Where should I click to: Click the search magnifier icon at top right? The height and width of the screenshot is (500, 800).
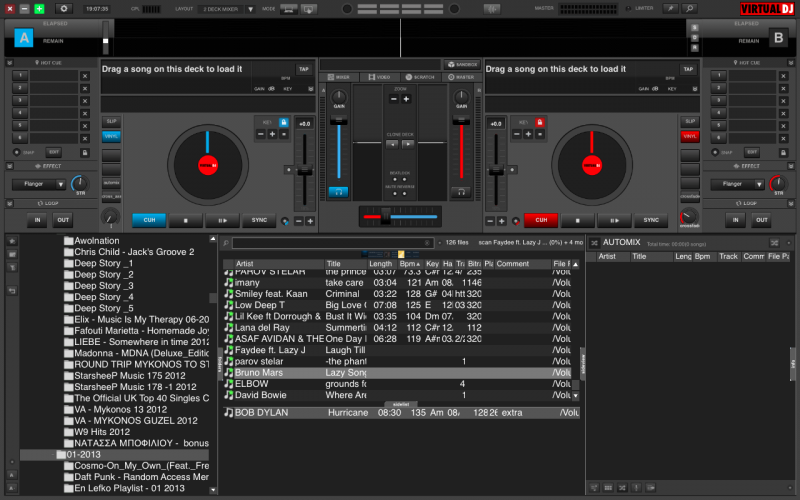pos(690,9)
